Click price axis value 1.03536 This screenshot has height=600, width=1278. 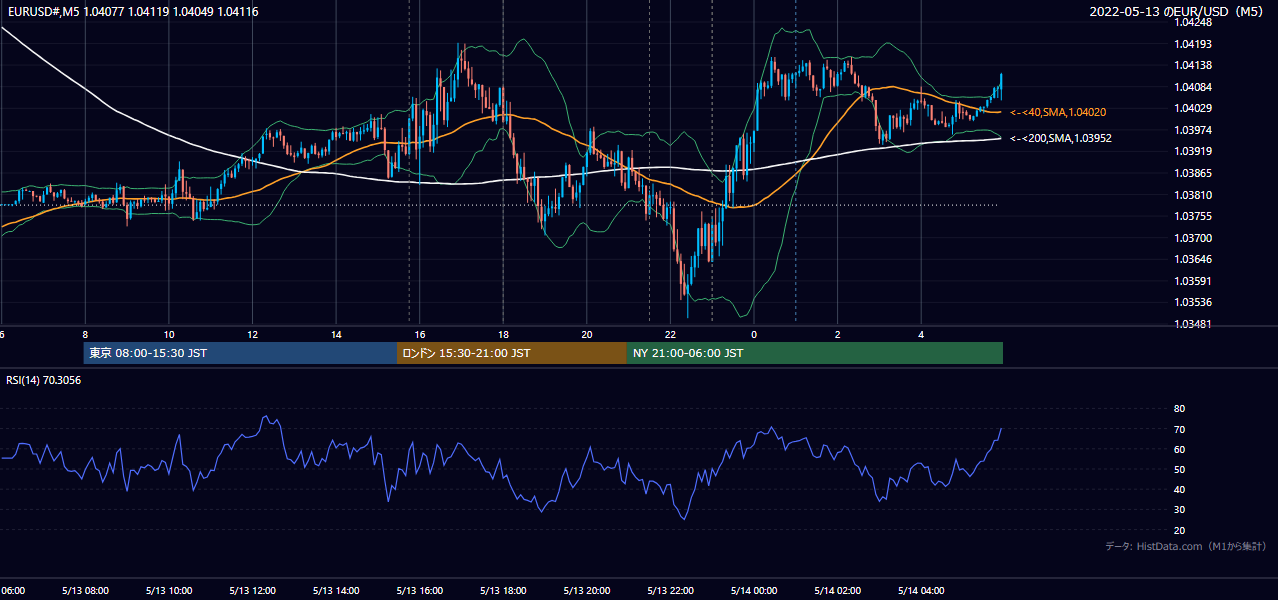click(1192, 302)
